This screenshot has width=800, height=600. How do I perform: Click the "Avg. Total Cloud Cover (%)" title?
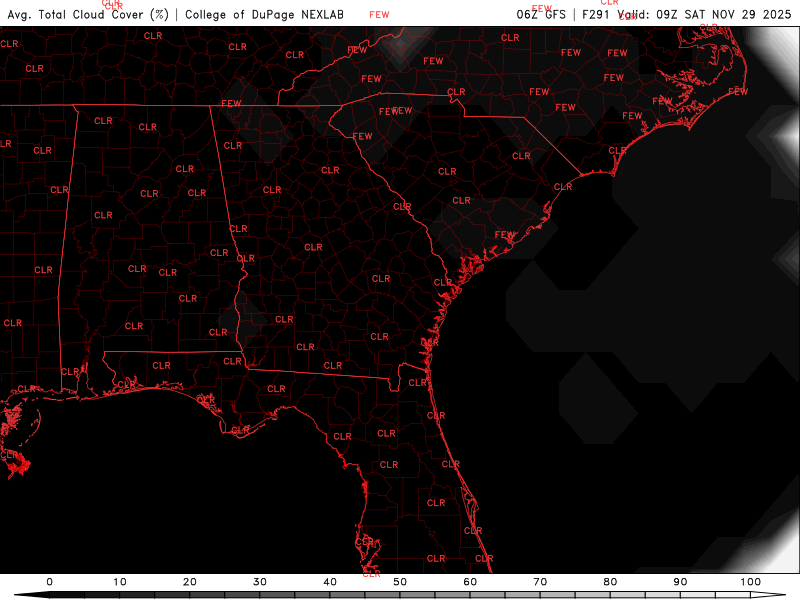[x=88, y=14]
